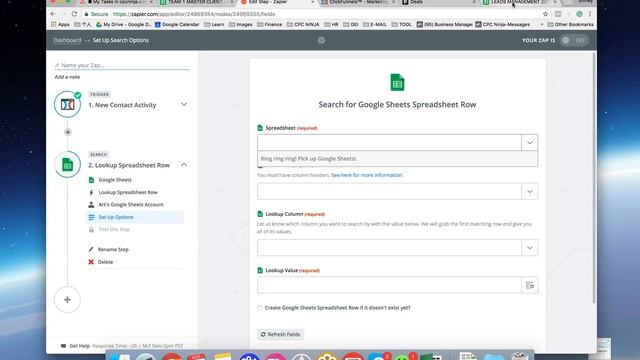The image size is (640, 360).
Task: Go to Dashboard breadcrumb link
Action: 67,40
